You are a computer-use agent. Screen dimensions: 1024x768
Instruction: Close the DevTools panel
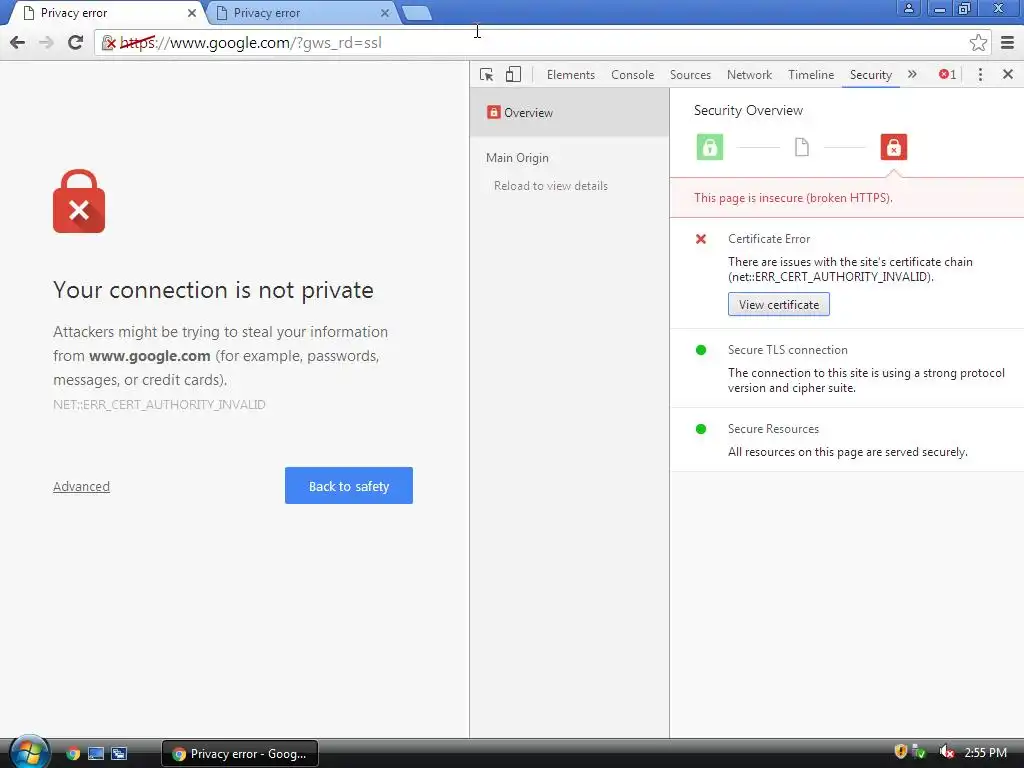(1008, 74)
